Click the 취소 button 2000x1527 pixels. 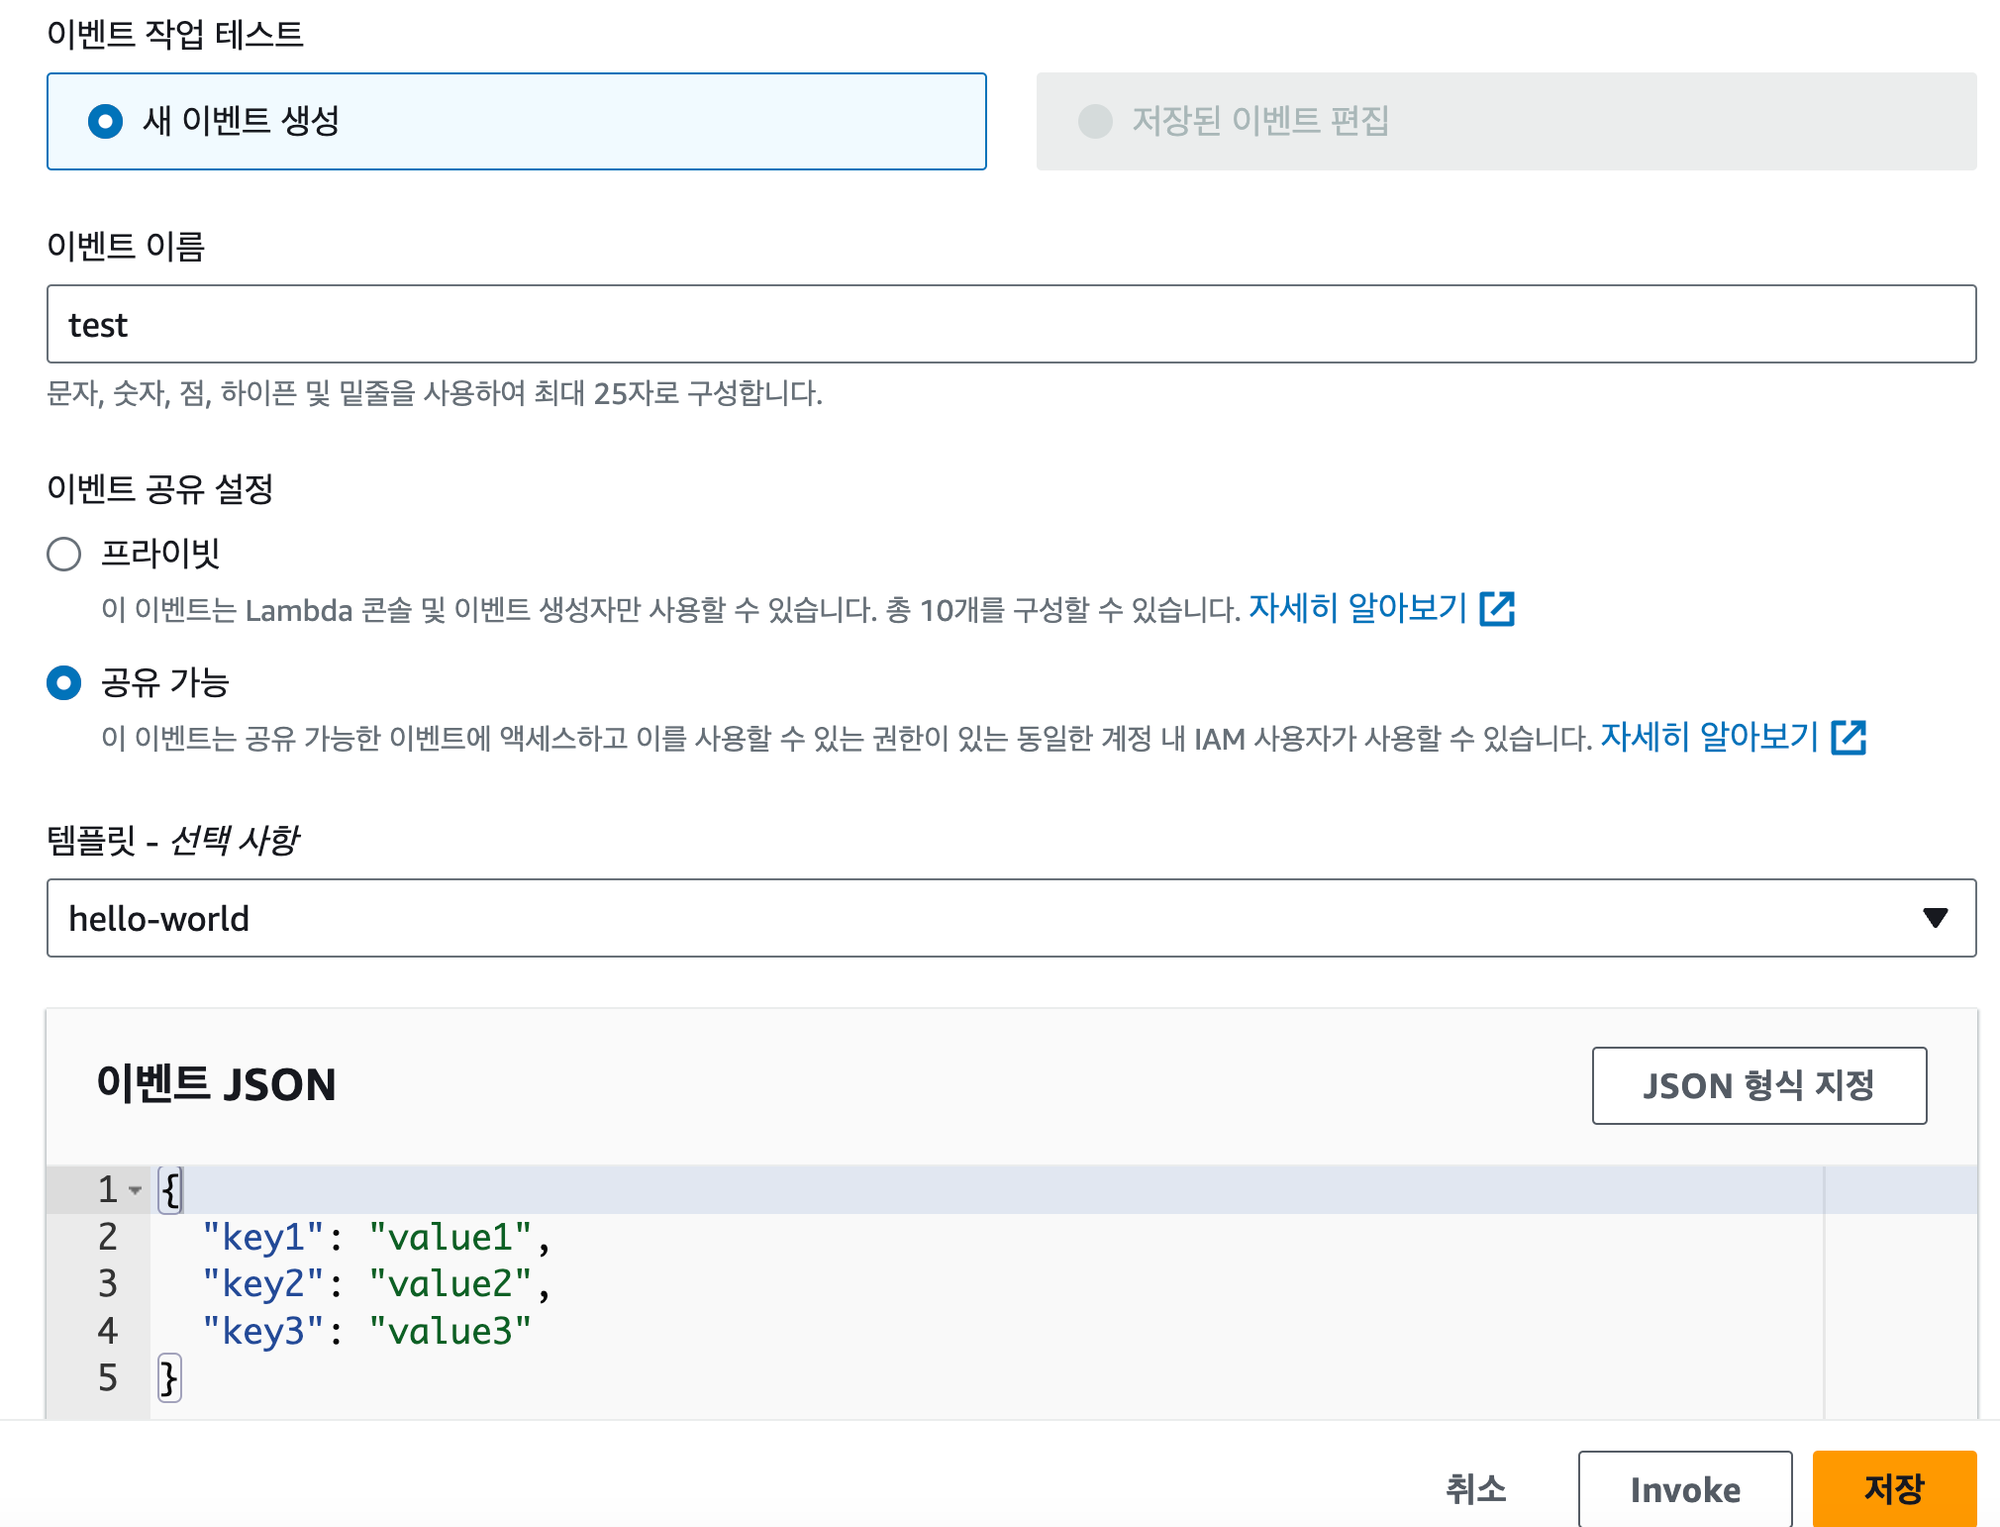(1475, 1489)
